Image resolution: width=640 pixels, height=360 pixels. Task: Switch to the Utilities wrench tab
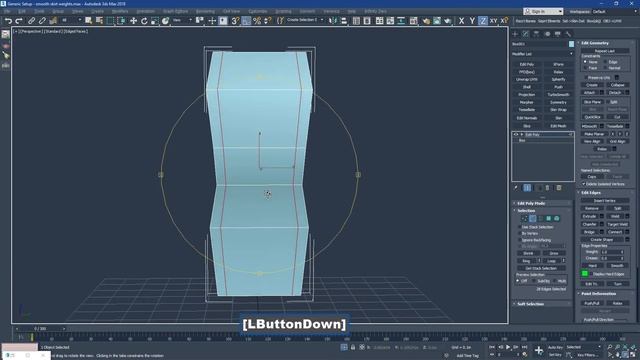(568, 34)
